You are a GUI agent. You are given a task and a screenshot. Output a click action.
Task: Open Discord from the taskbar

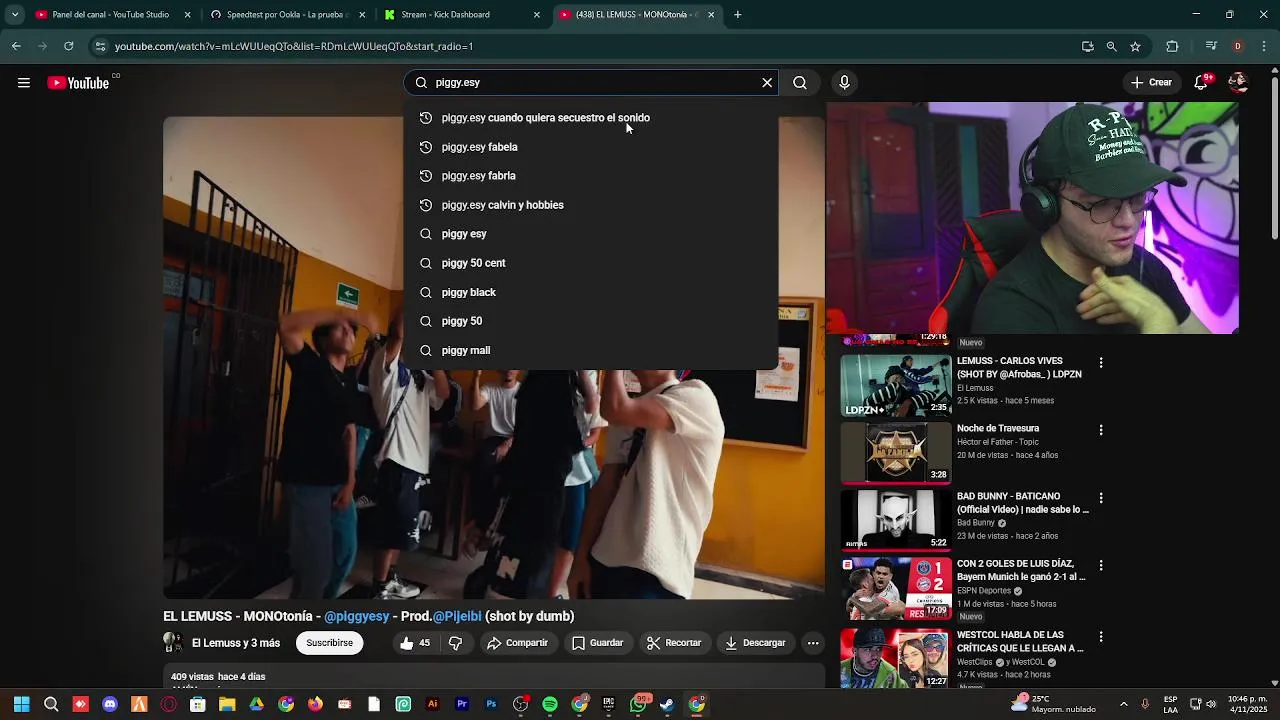[x=110, y=705]
